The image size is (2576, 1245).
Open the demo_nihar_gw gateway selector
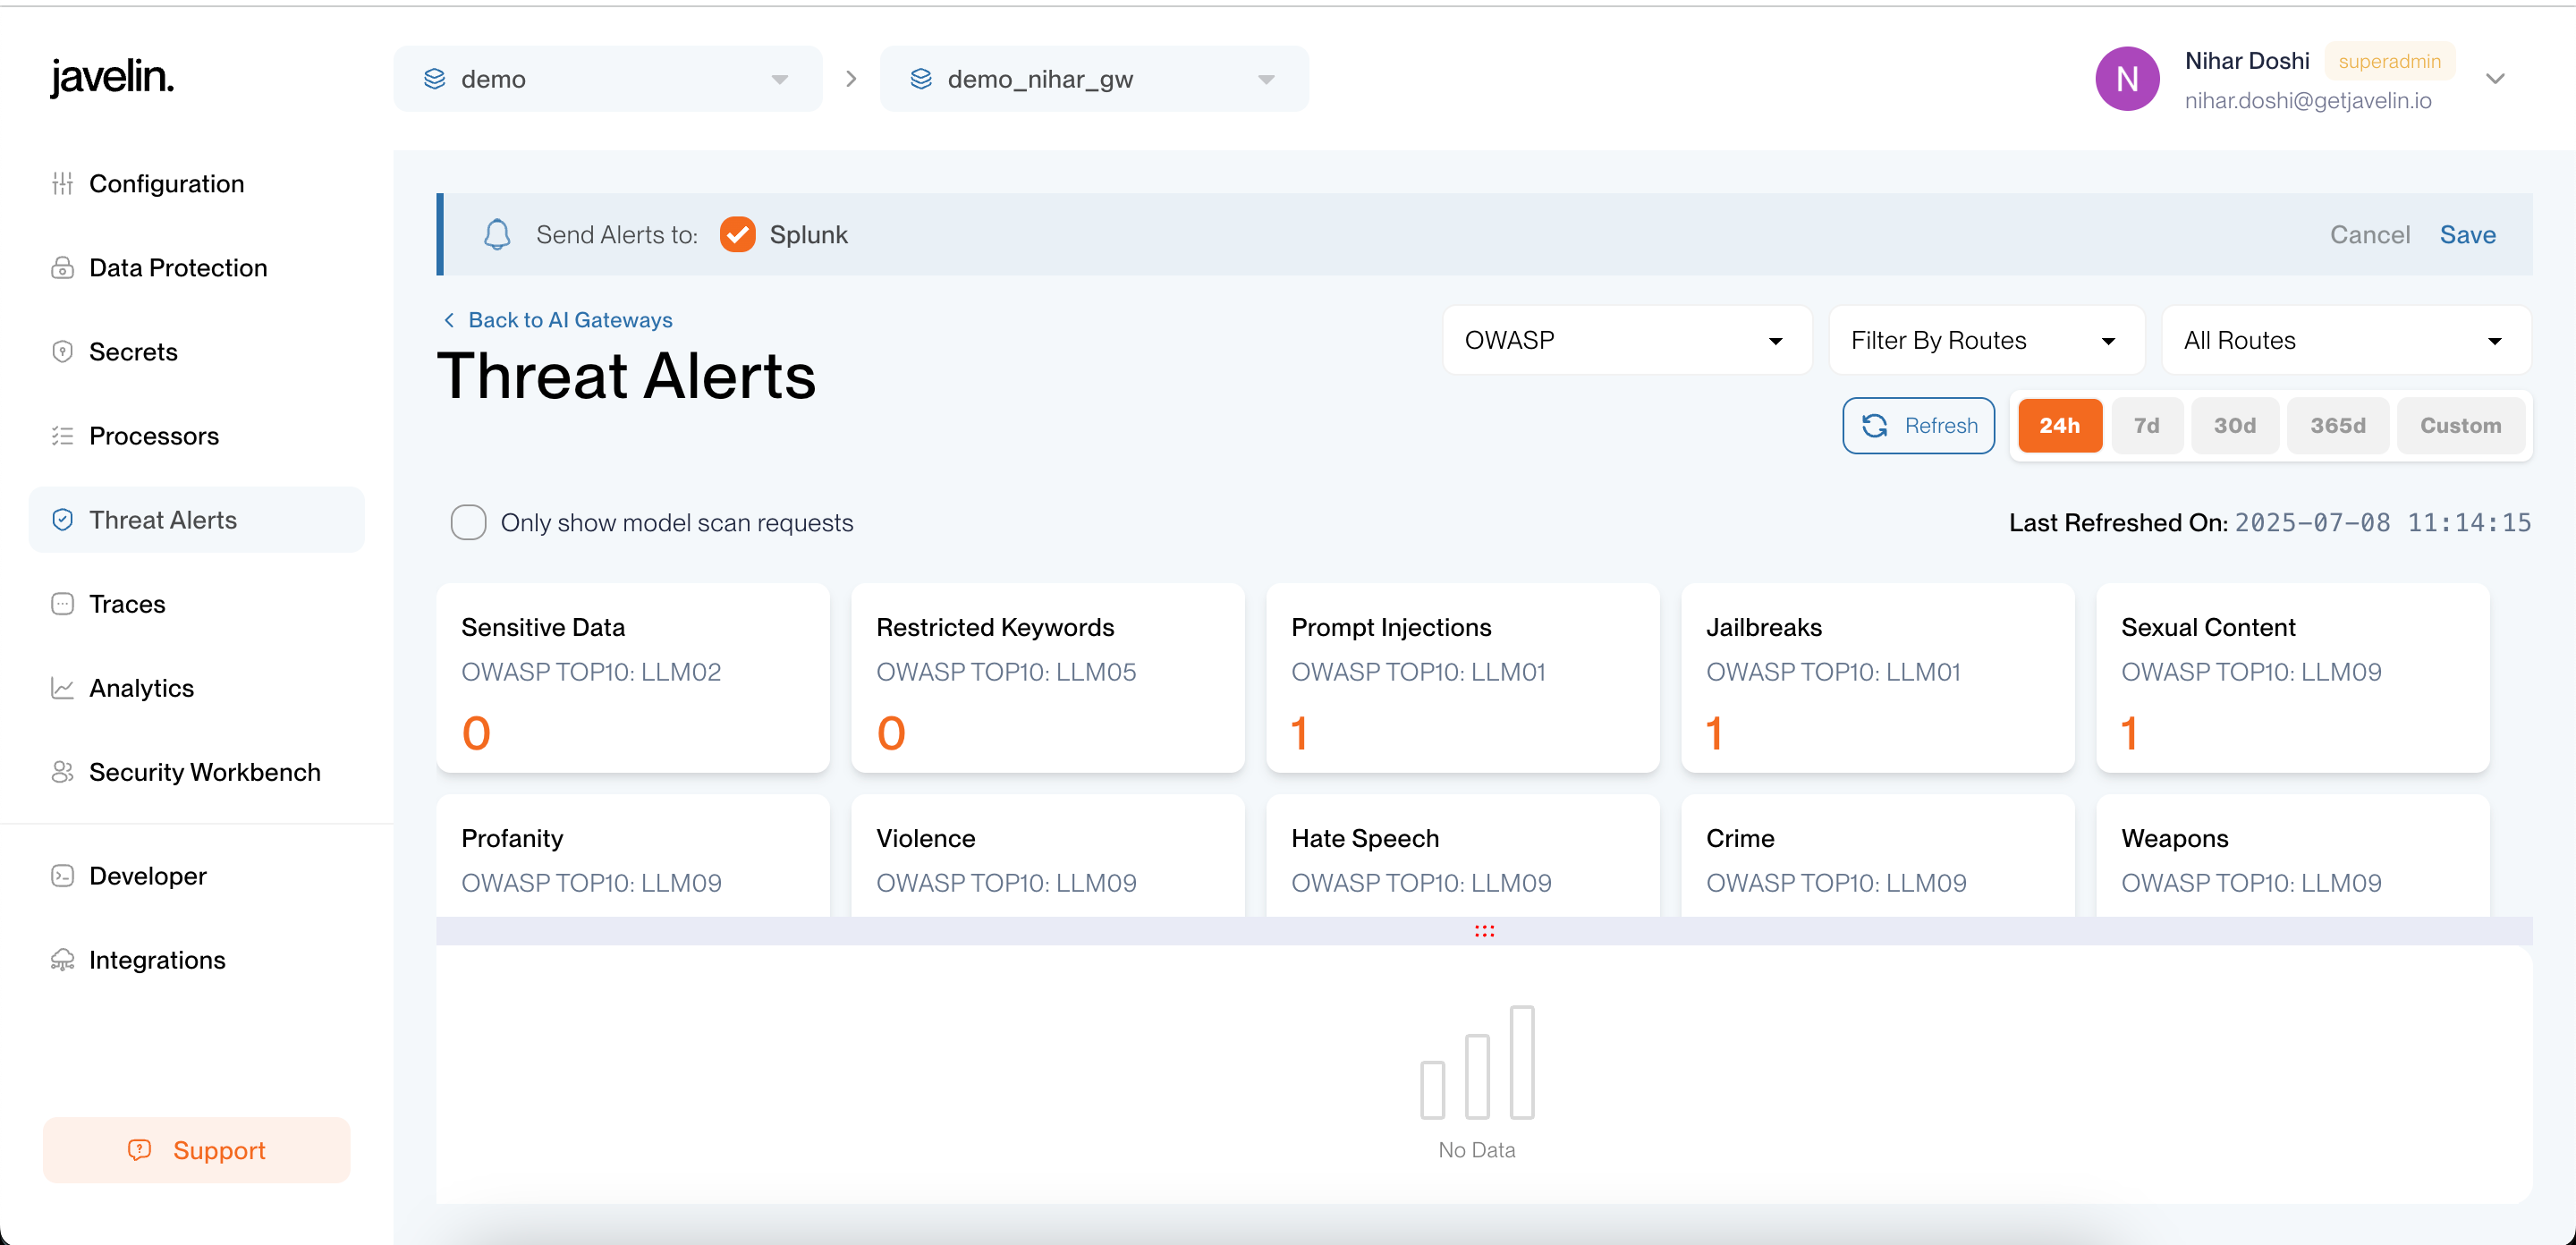[x=1093, y=79]
